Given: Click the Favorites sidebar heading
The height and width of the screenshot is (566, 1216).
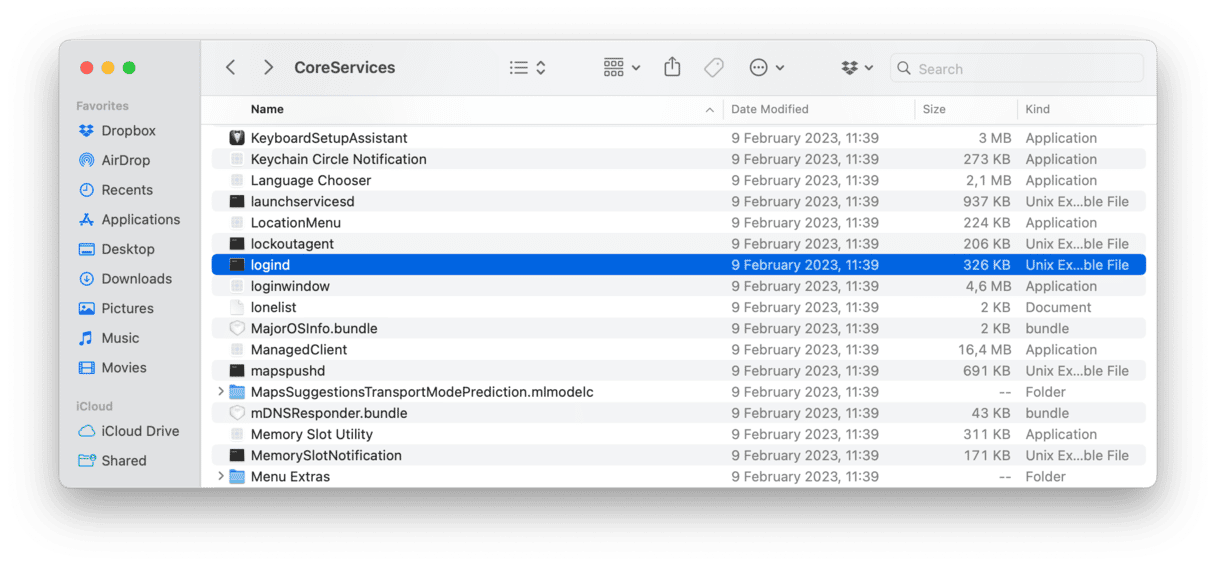Looking at the screenshot, I should [x=102, y=106].
